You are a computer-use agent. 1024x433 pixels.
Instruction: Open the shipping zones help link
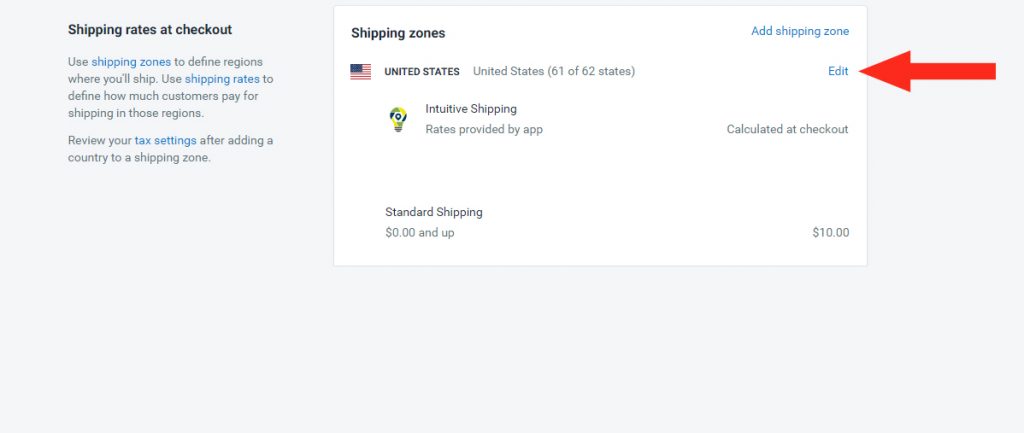point(131,62)
